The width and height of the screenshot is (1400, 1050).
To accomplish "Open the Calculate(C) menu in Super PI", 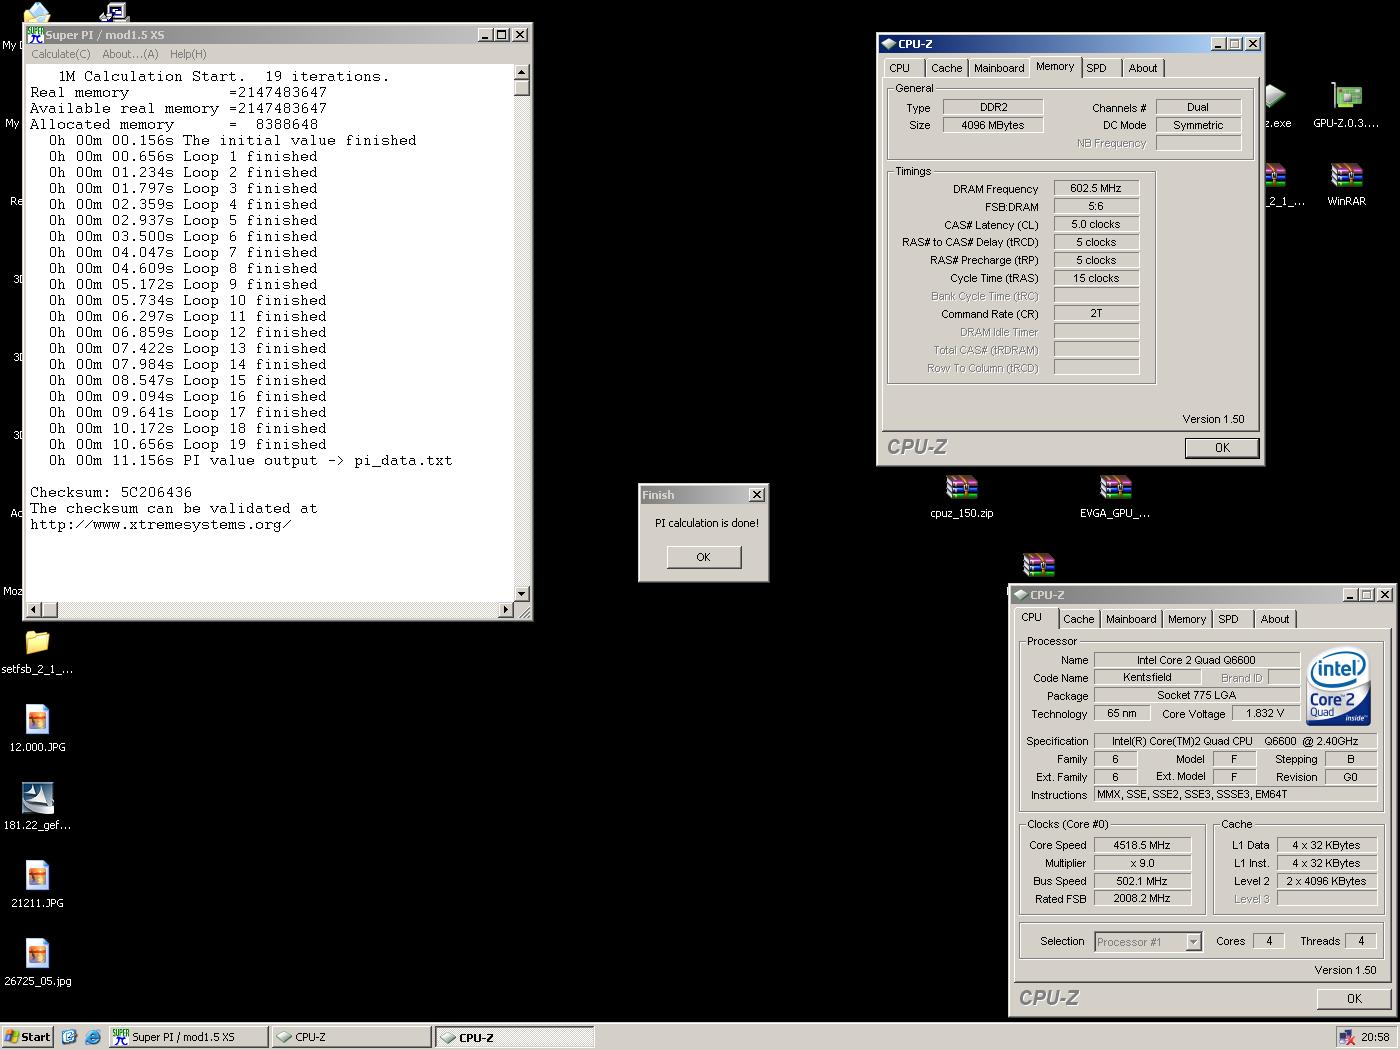I will click(x=60, y=54).
